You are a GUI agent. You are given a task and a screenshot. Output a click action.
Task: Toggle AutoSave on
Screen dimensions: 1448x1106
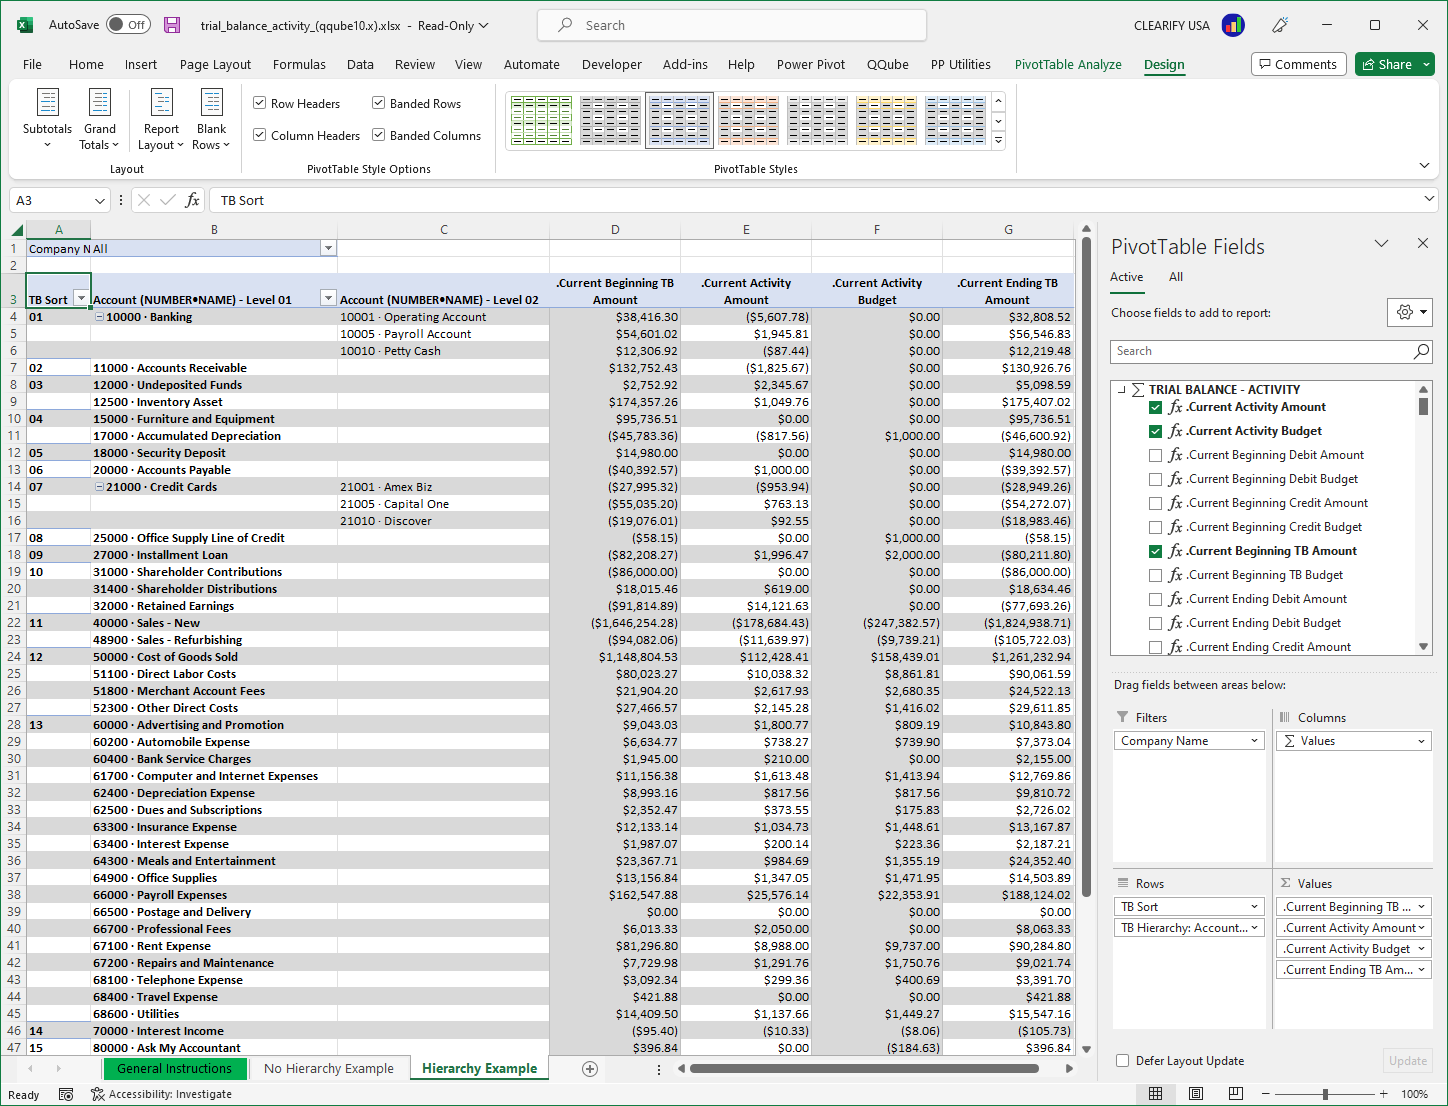pos(128,25)
